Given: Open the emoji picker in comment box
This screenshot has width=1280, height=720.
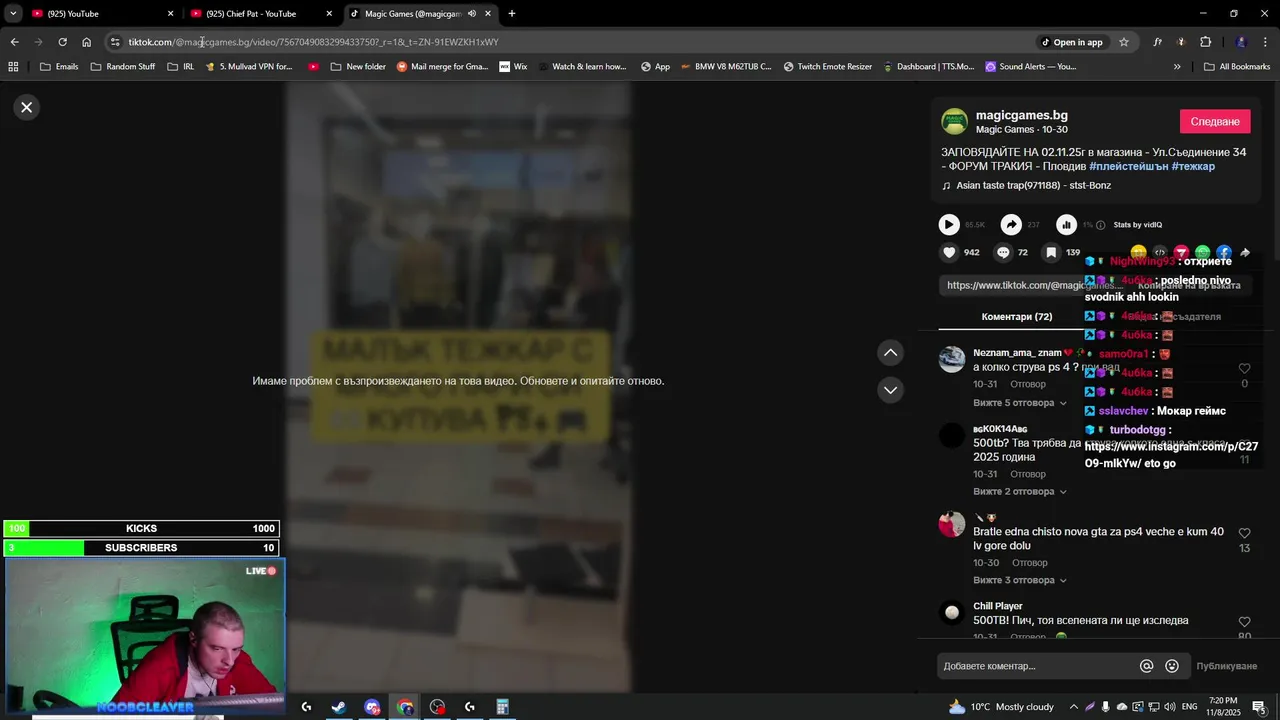Looking at the screenshot, I should point(1172,666).
